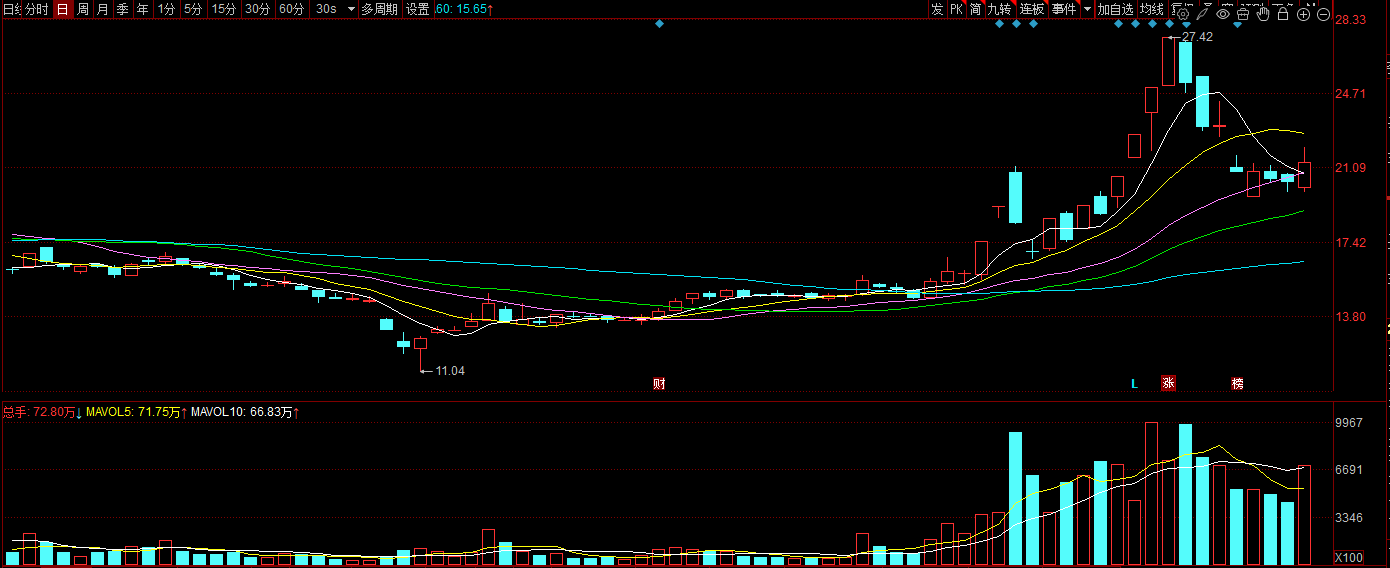Click the 事件 events button
The image size is (1390, 568).
[x=1064, y=9]
